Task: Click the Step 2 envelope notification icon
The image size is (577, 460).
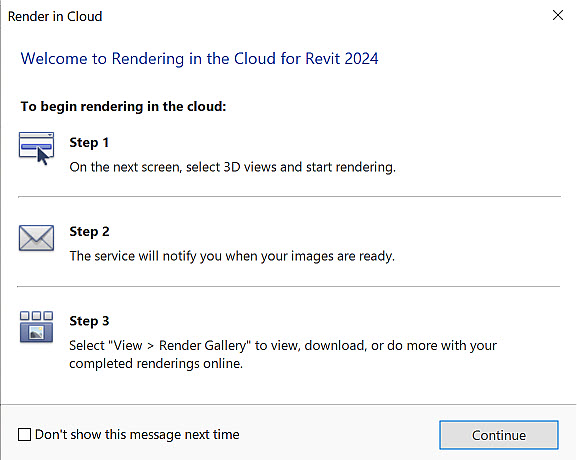Action: 36,238
